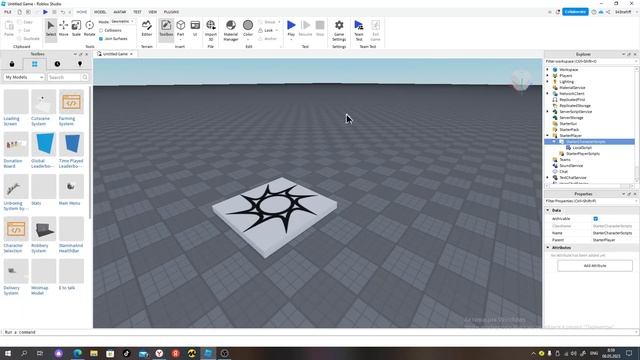Click the undo arrow in title toolbar
The width and height of the screenshot is (640, 360).
(62, 12)
